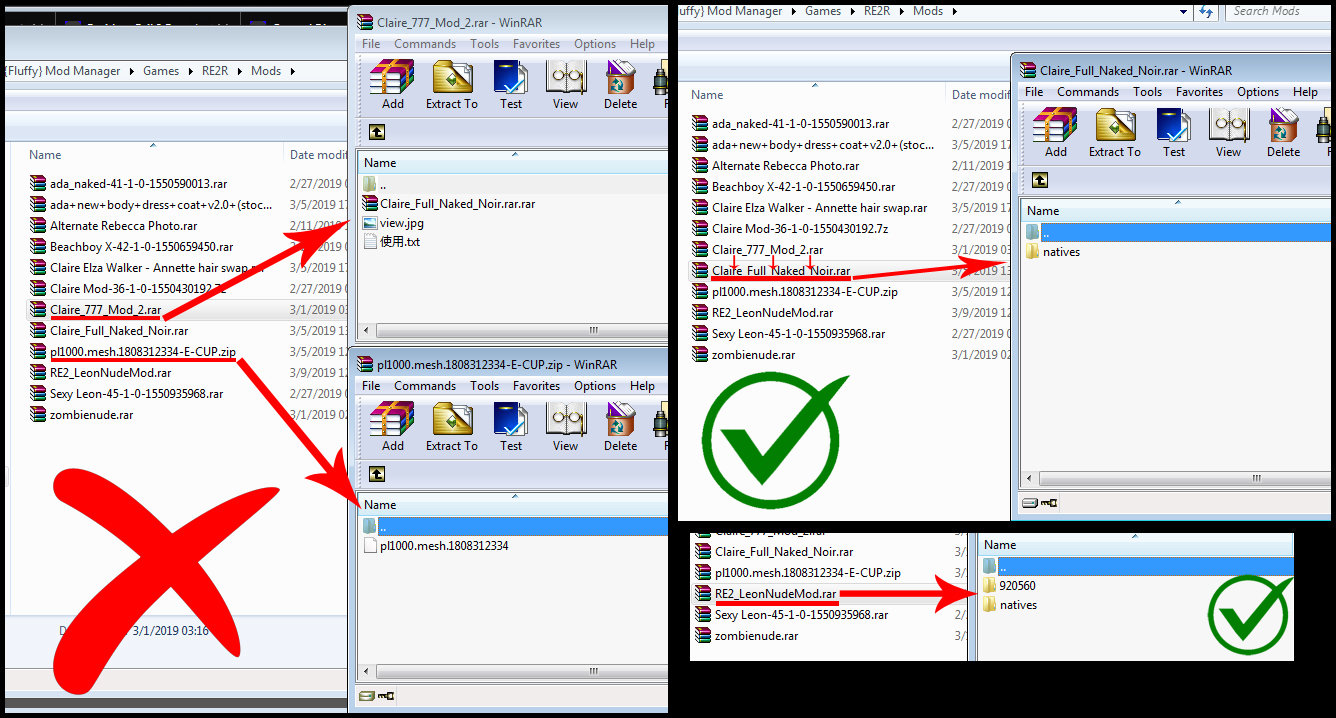This screenshot has width=1336, height=718.
Task: Open File menu in Claire_777_Mod_2.rar window
Action: 371,44
